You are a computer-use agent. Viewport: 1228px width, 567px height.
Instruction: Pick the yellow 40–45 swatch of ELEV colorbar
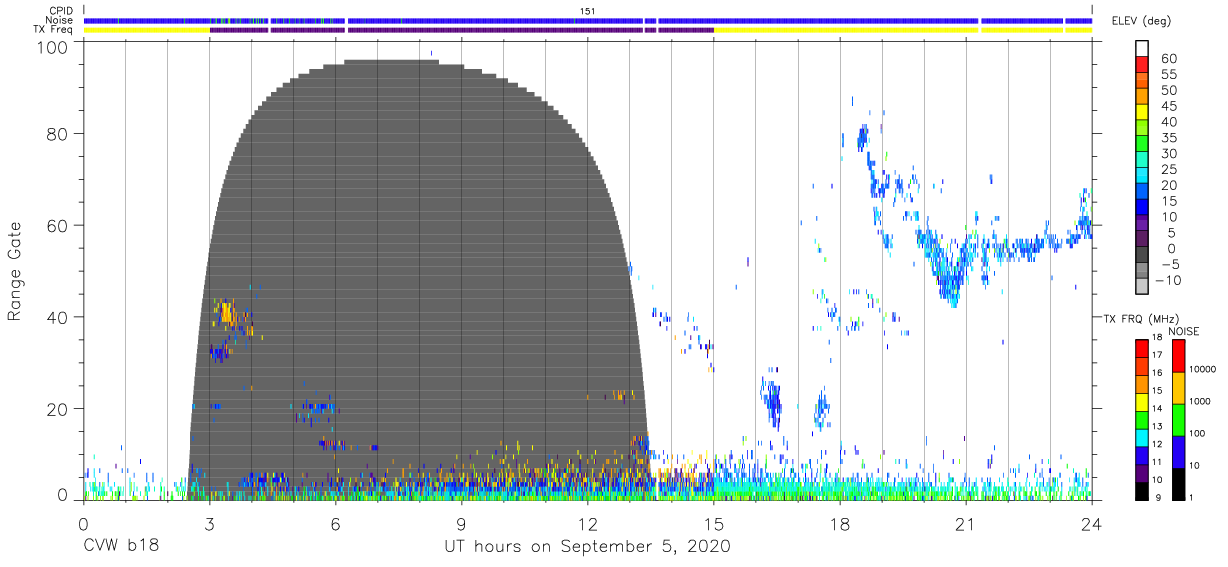point(1142,113)
